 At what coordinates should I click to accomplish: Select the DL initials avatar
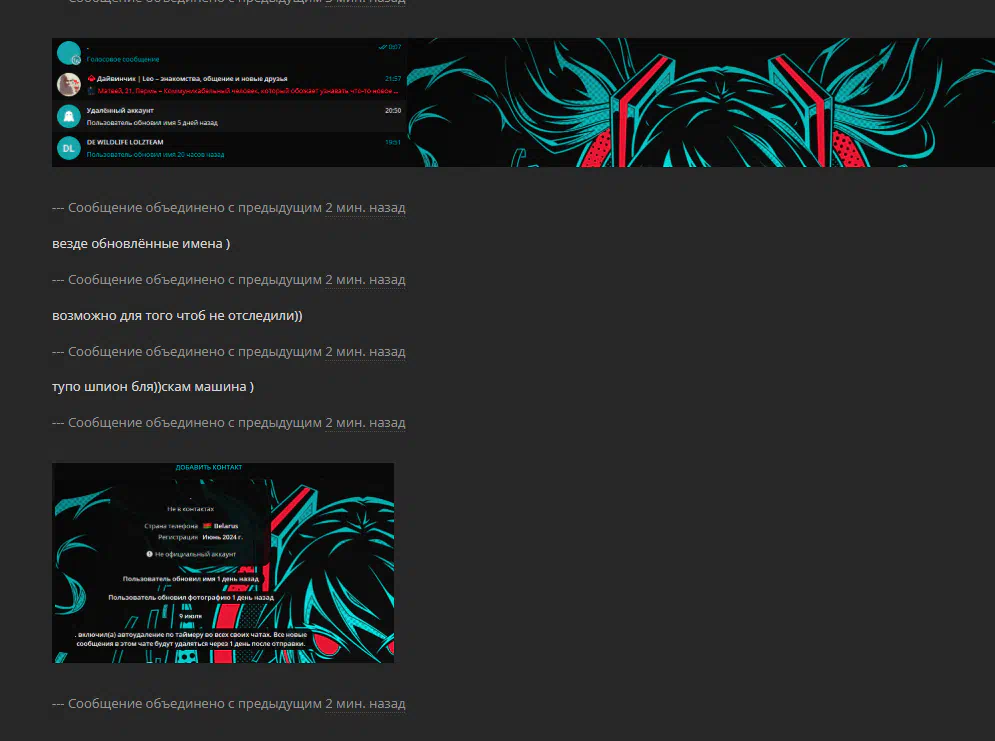tap(68, 148)
